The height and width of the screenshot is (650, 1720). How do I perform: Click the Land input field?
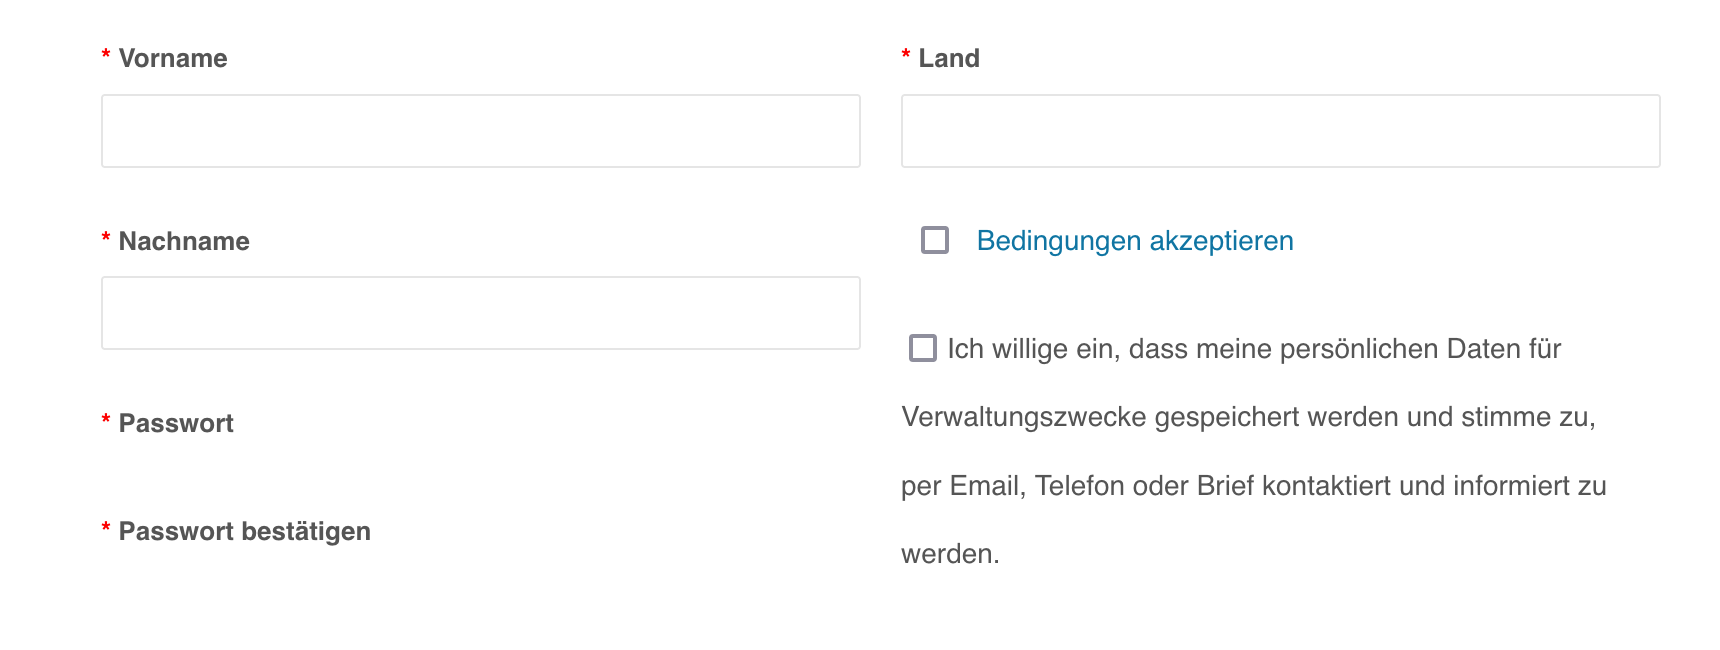[x=1280, y=131]
